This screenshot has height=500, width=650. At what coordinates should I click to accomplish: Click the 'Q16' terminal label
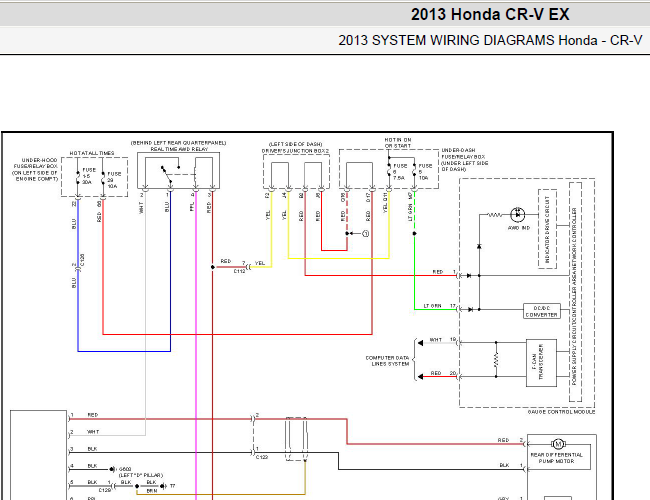tap(343, 197)
